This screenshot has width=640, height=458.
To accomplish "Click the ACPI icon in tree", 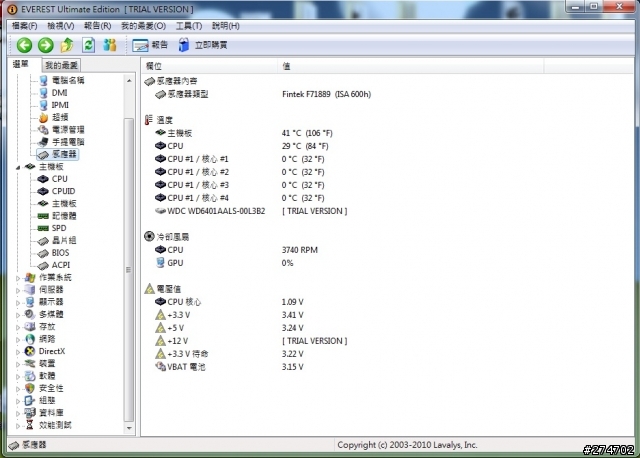I will point(43,265).
